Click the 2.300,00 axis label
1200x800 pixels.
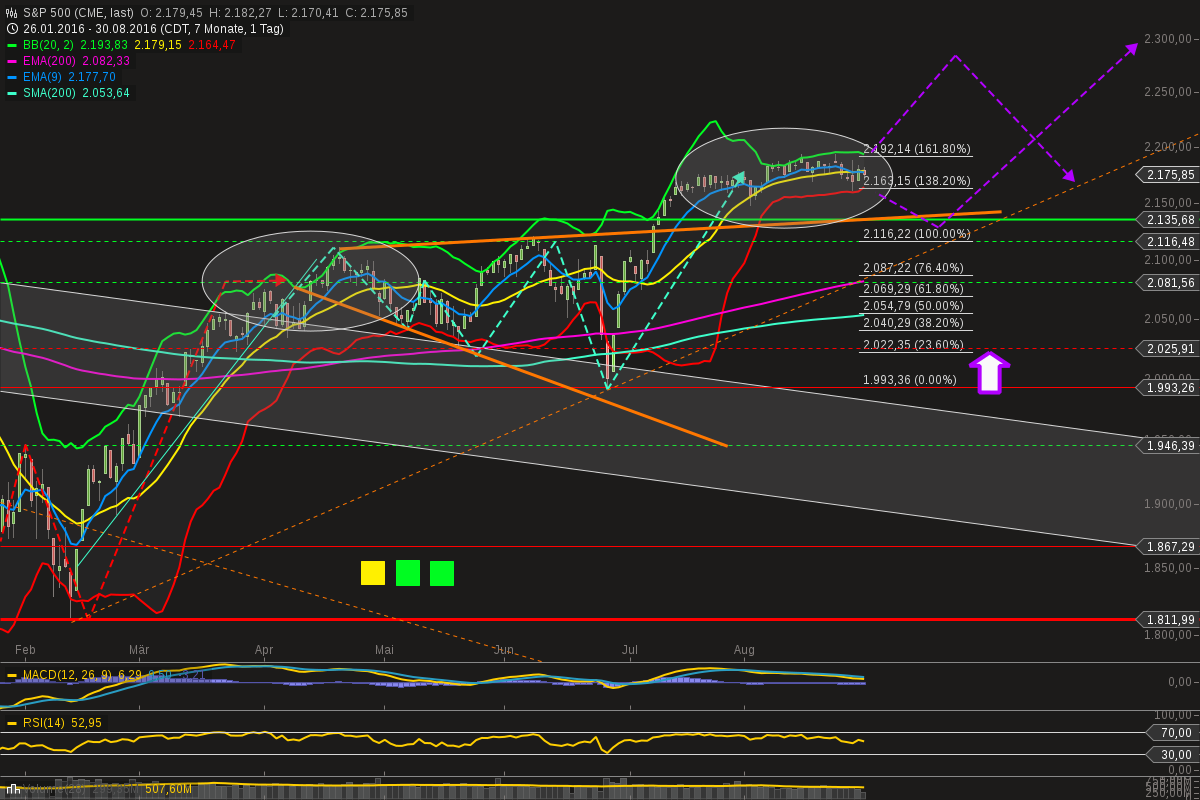click(x=1168, y=39)
